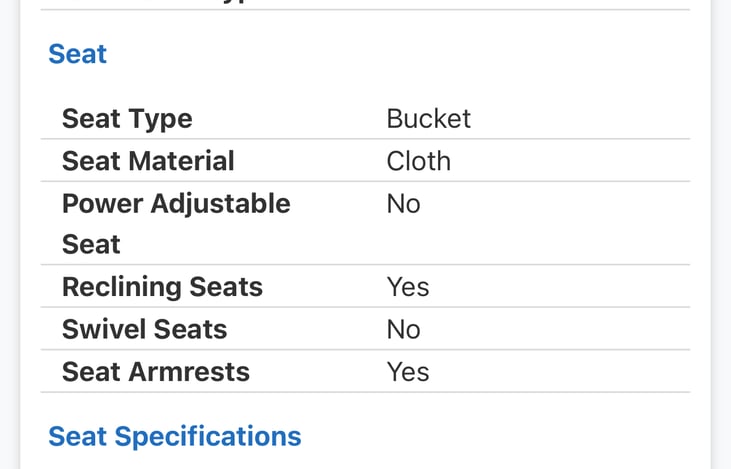Select the Seat Type row label
Image resolution: width=731 pixels, height=469 pixels.
(127, 119)
